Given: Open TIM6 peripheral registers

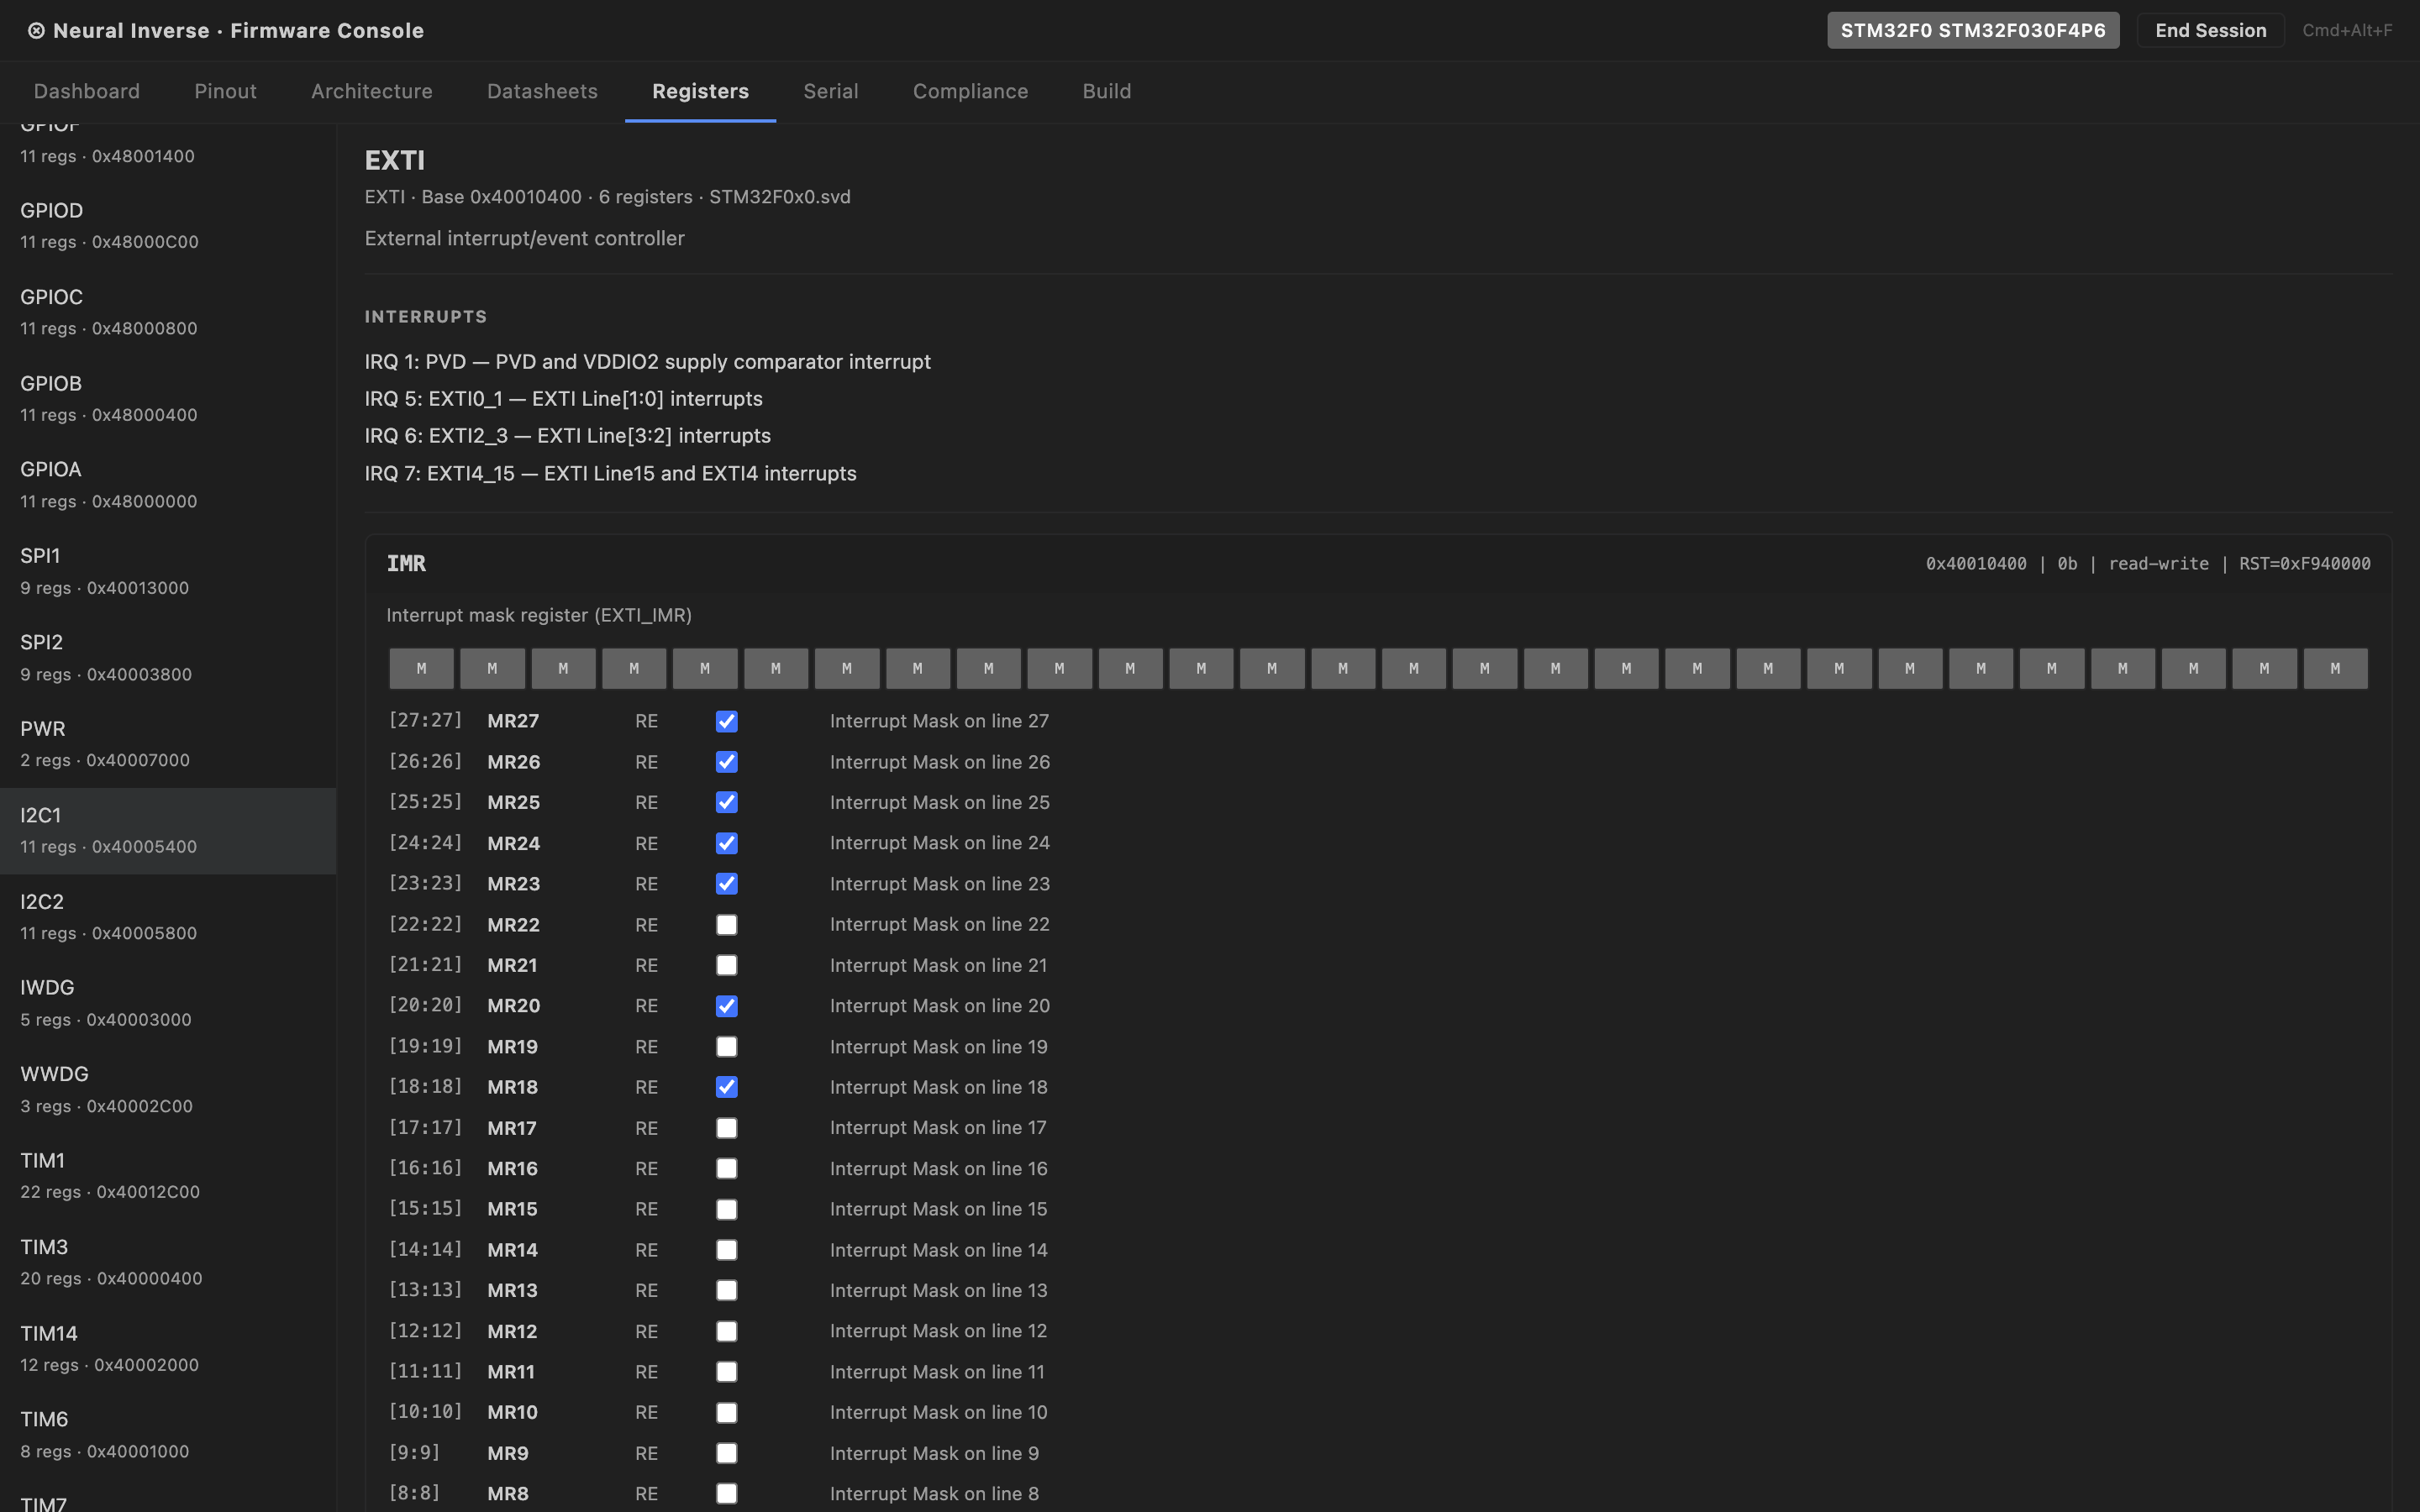Looking at the screenshot, I should pos(168,1435).
